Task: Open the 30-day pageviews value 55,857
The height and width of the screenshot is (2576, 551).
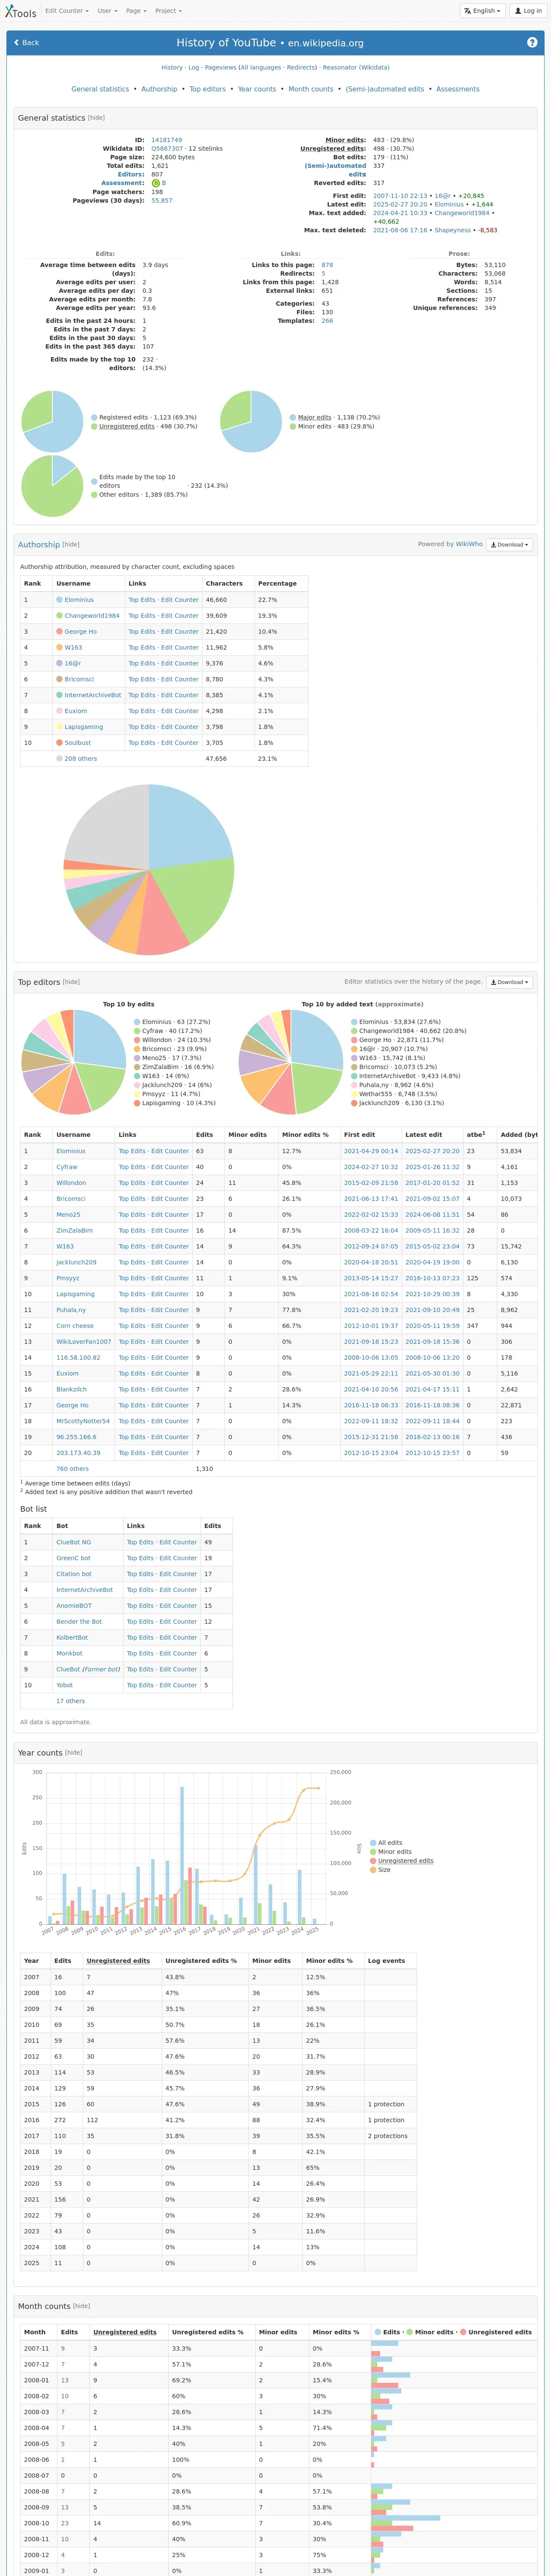Action: pyautogui.click(x=162, y=200)
